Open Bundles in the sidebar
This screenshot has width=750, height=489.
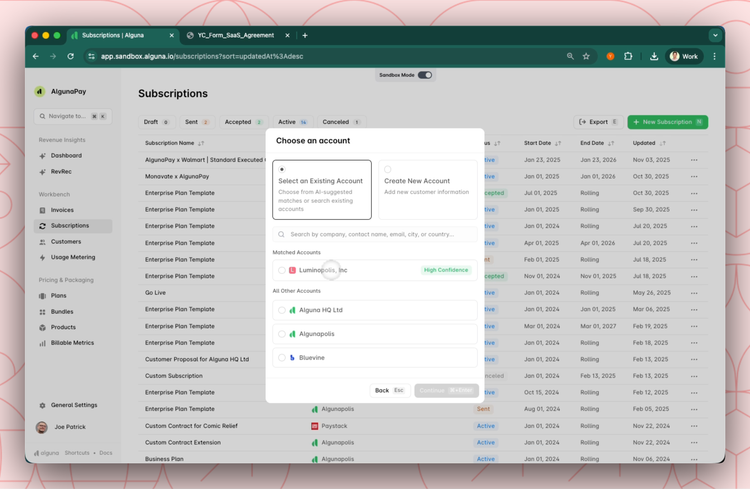point(62,311)
